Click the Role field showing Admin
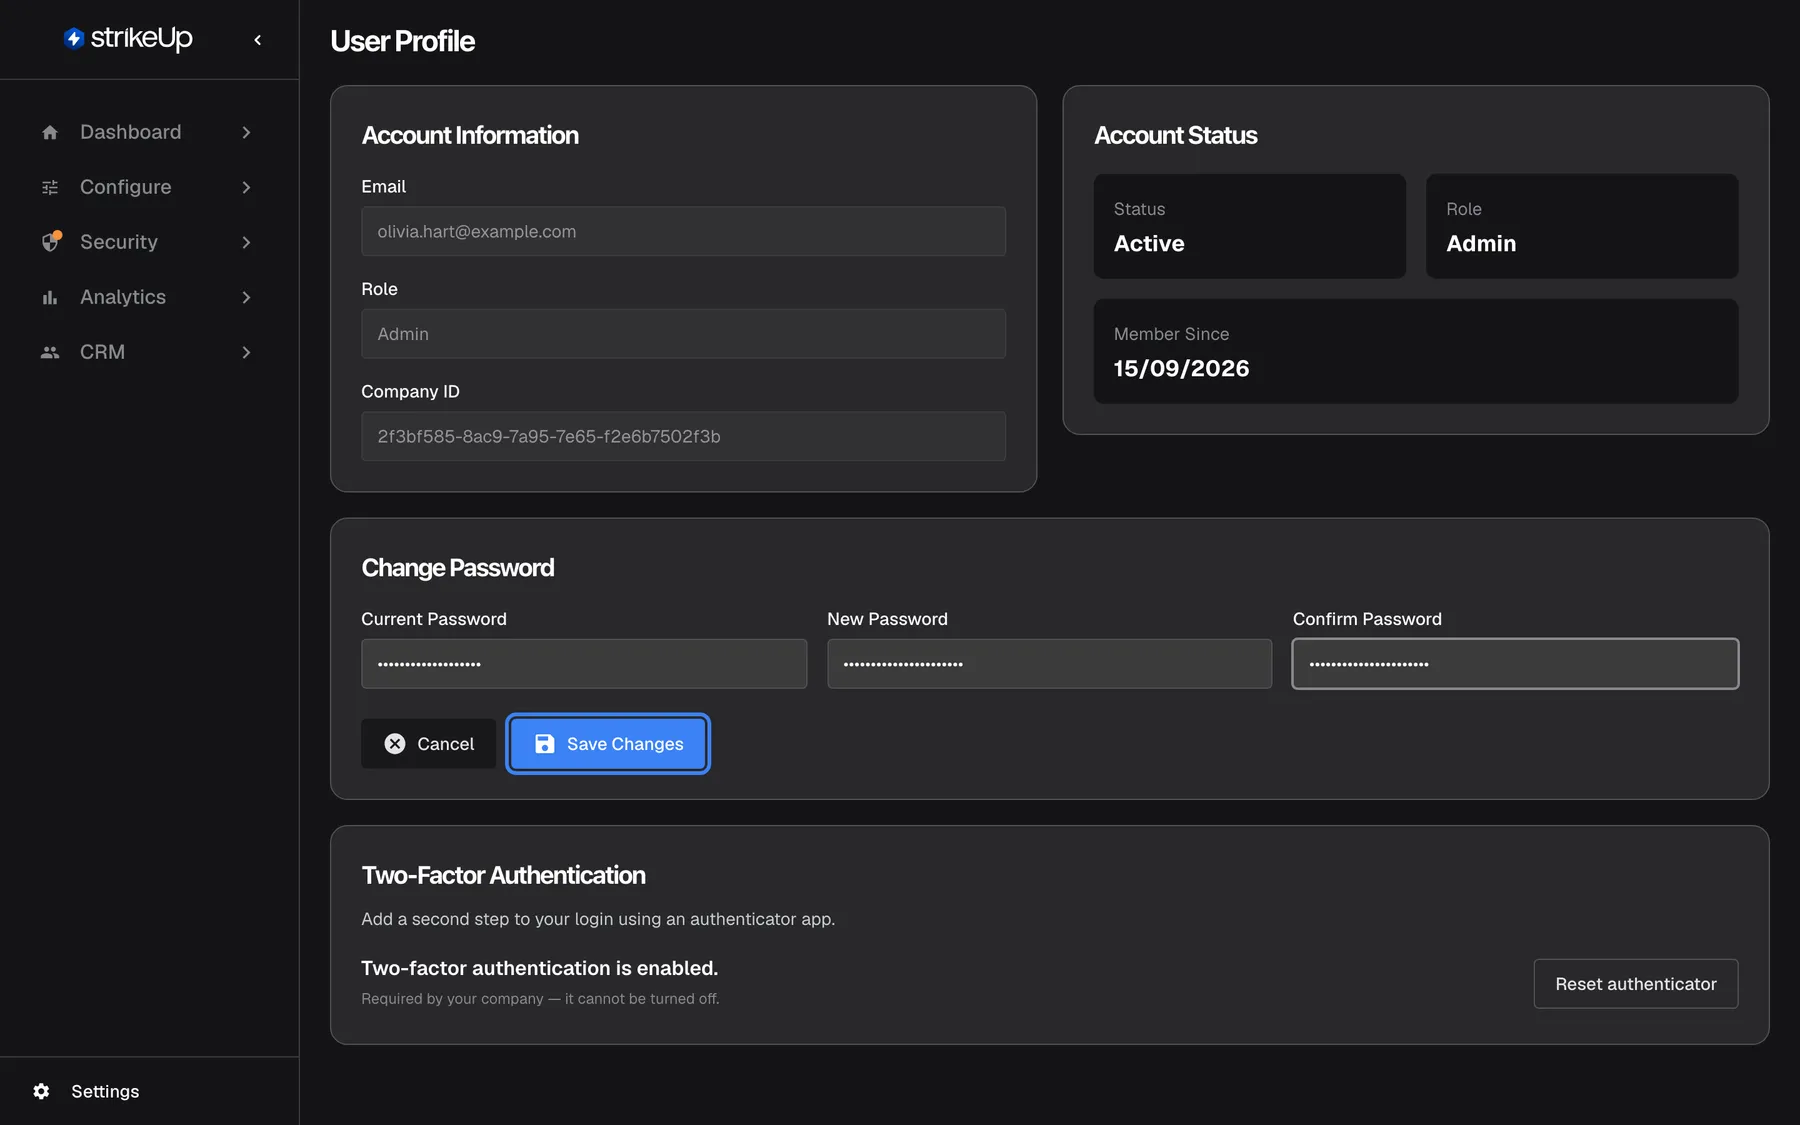This screenshot has height=1125, width=1800. [x=683, y=334]
